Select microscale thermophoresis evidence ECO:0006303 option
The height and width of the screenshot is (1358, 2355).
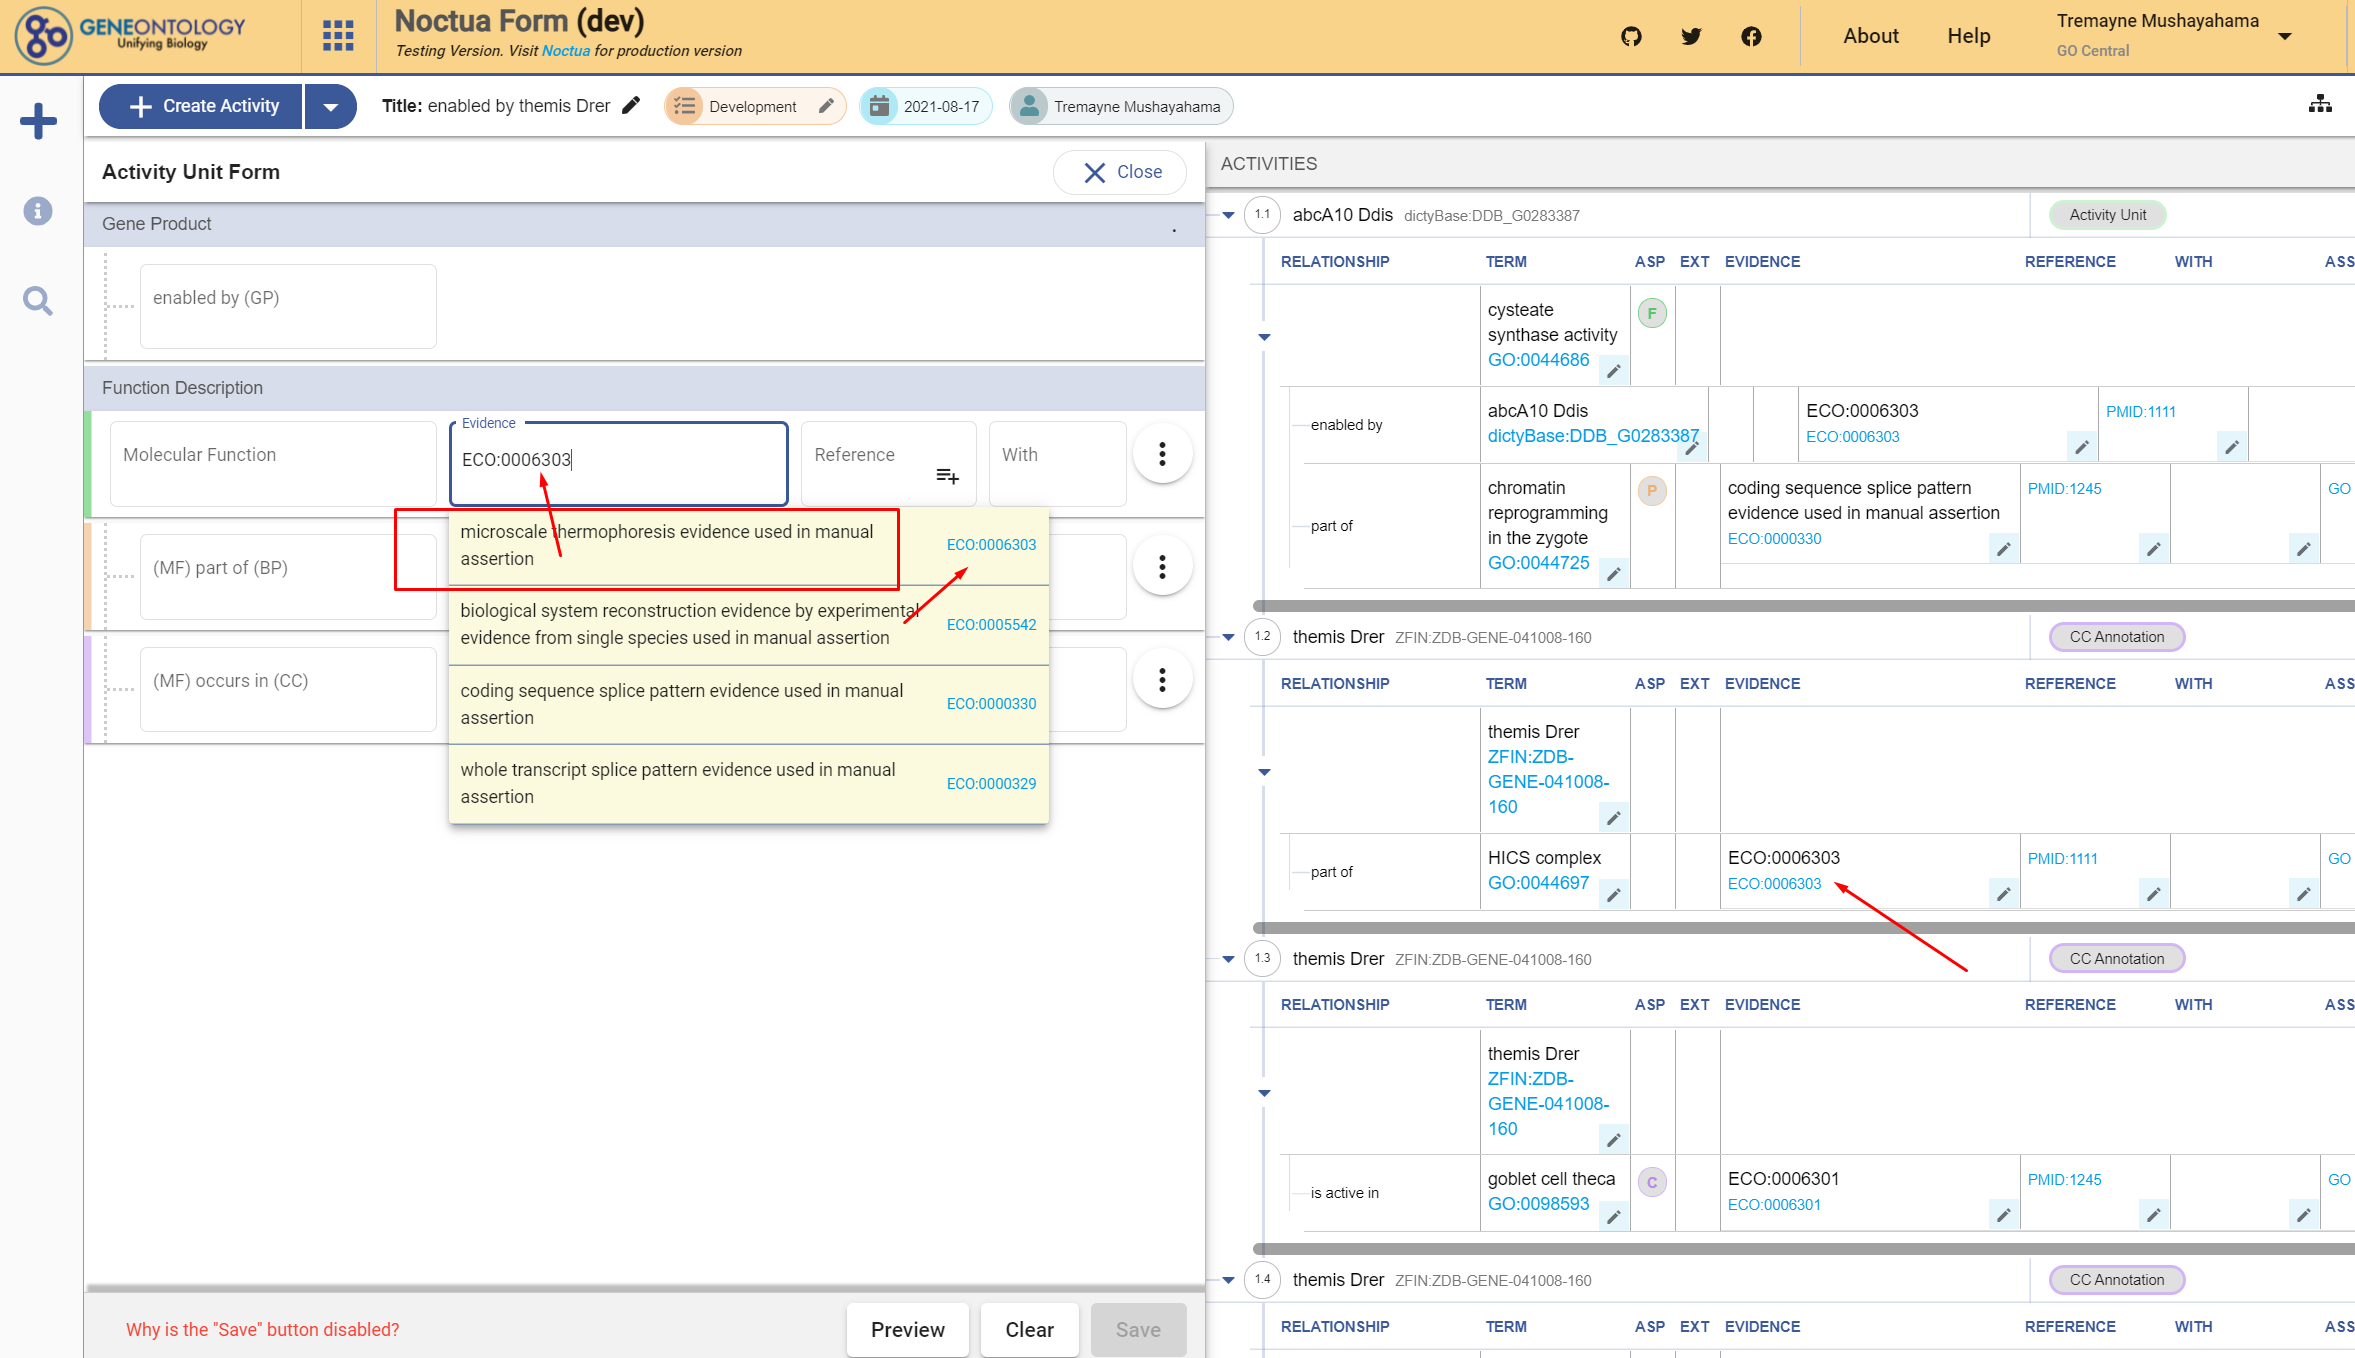tap(748, 545)
